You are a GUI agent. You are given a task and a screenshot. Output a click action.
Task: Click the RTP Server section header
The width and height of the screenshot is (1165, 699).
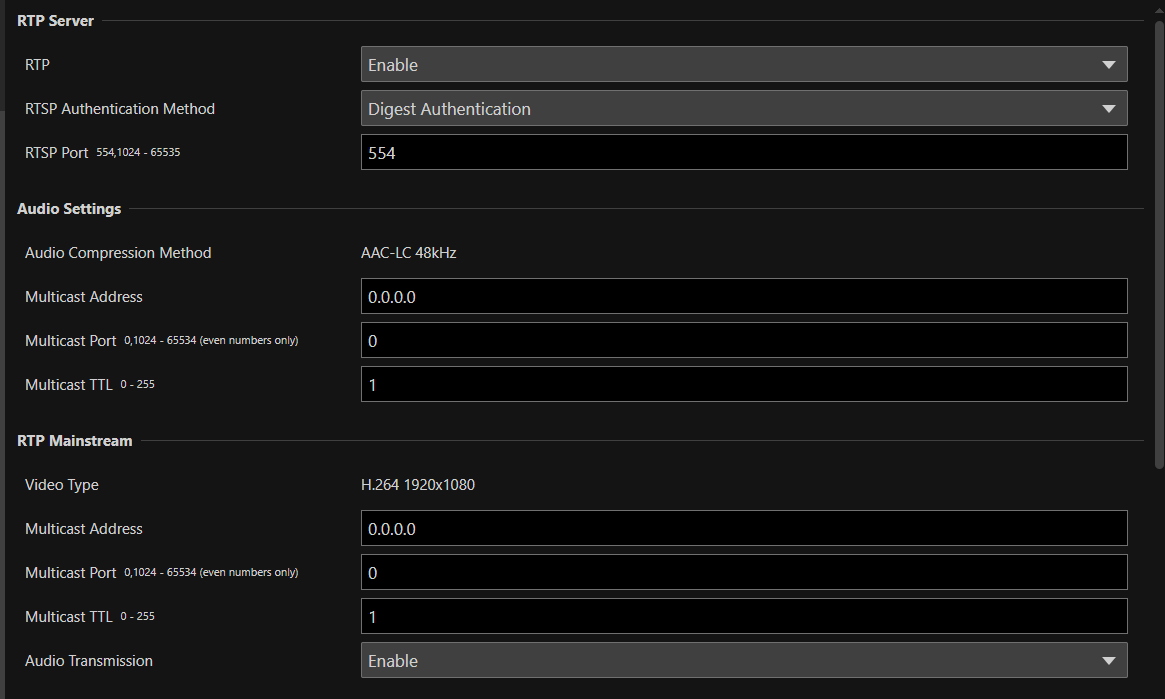coord(55,20)
